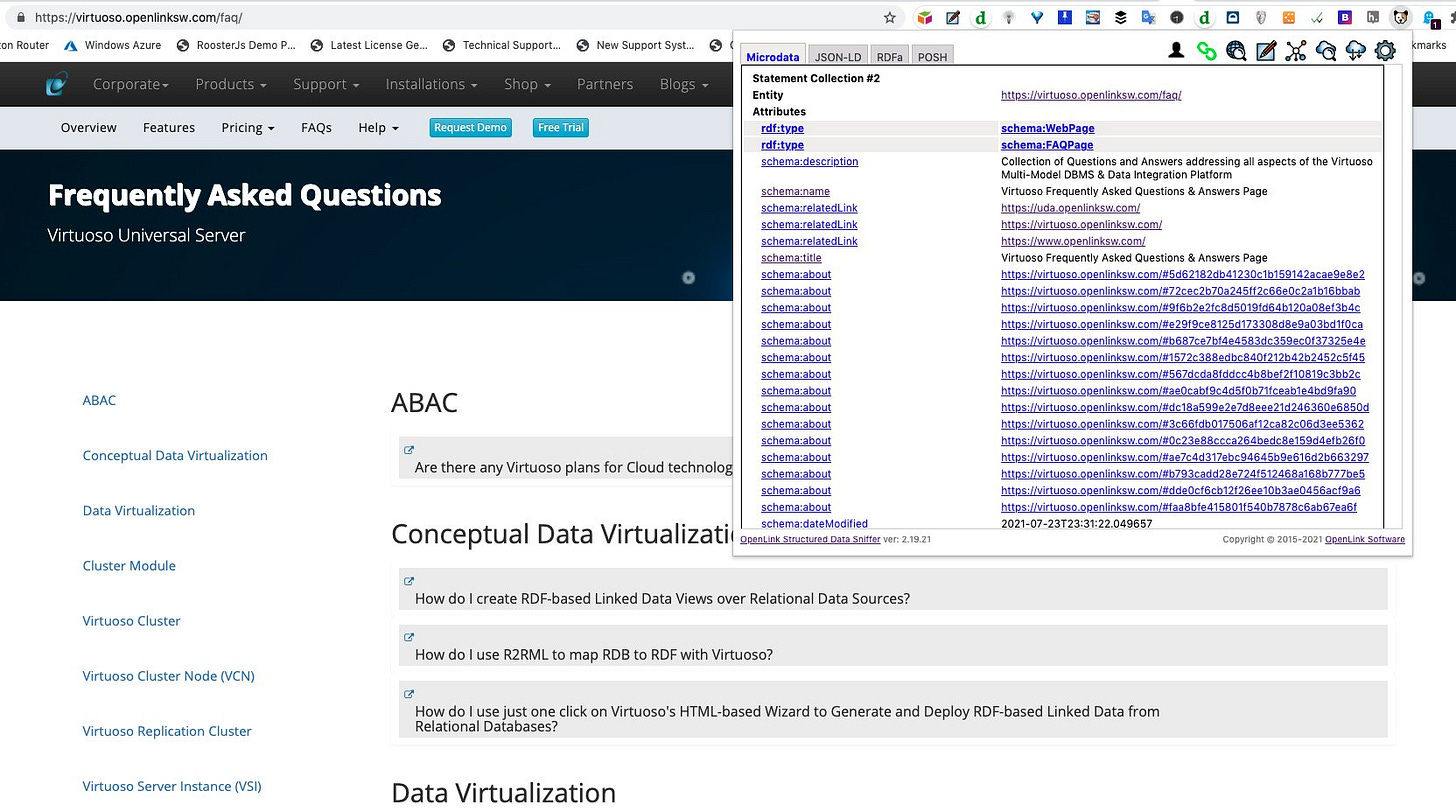Open the Entity URL virtuoso.openlinksw.com/faq/
The image size is (1456, 811).
pos(1091,95)
